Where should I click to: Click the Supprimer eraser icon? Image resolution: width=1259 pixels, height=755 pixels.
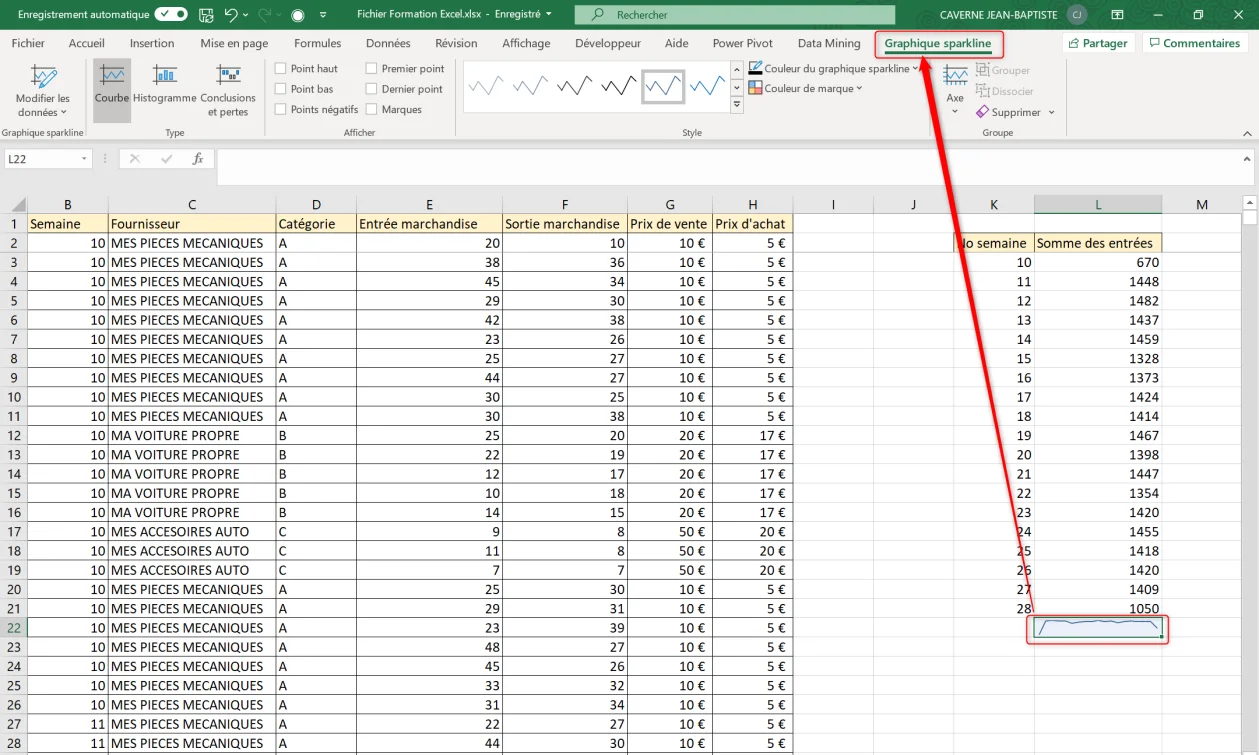982,112
